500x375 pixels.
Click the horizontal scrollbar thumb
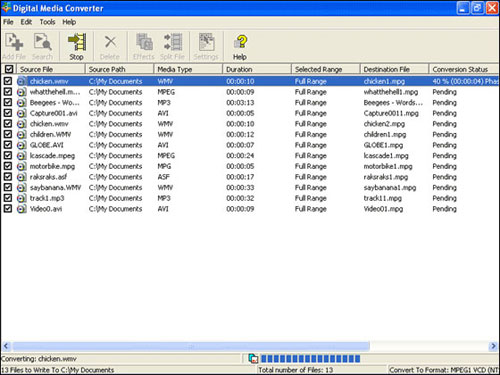[x=191, y=346]
